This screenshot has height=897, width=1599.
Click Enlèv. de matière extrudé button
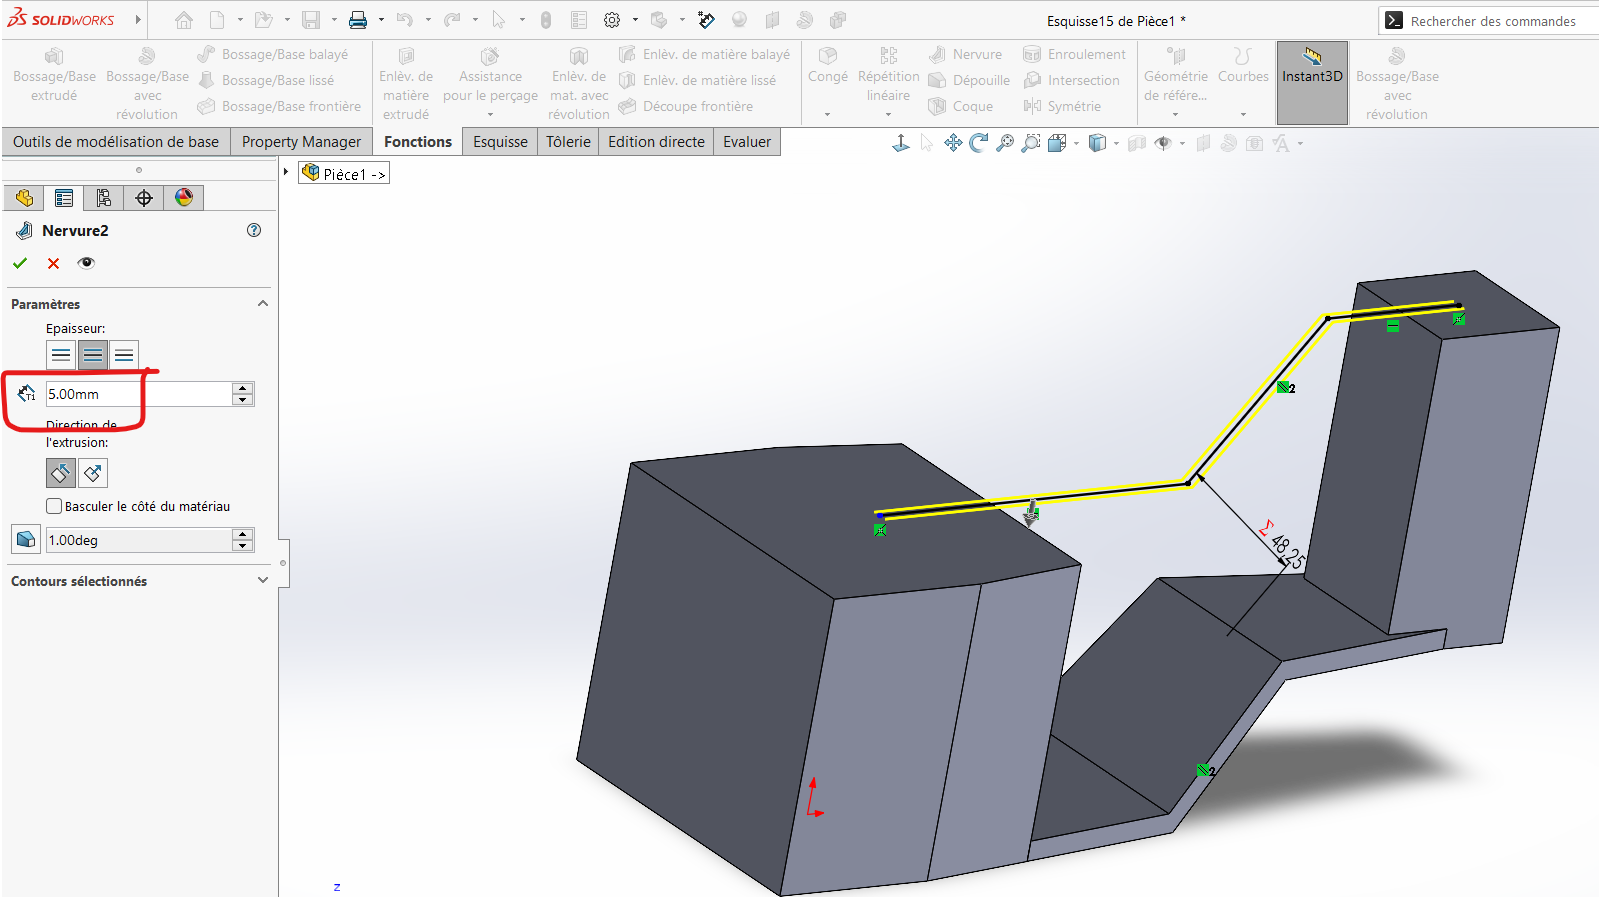[x=406, y=83]
